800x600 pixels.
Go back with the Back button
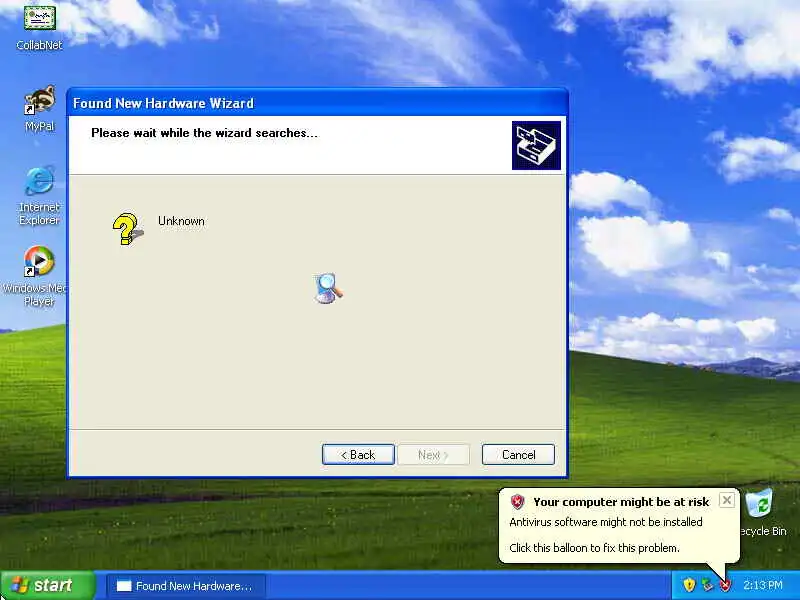tap(358, 455)
